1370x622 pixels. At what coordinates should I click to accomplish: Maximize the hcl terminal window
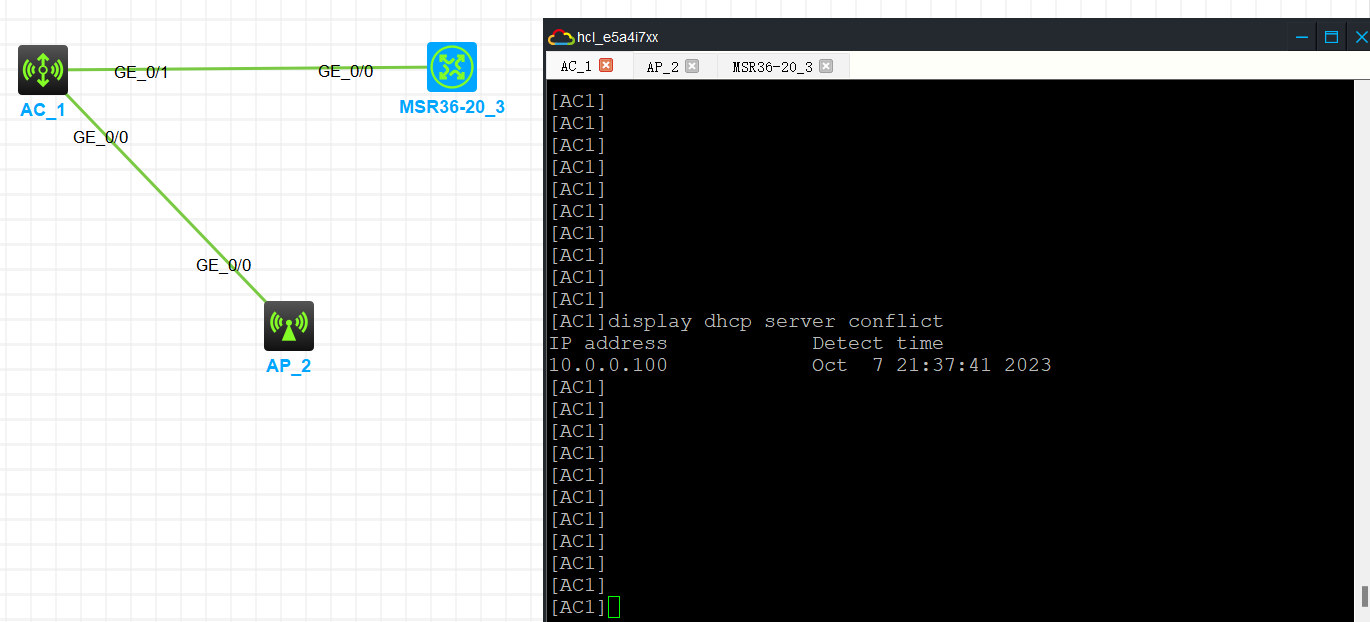(x=1331, y=37)
